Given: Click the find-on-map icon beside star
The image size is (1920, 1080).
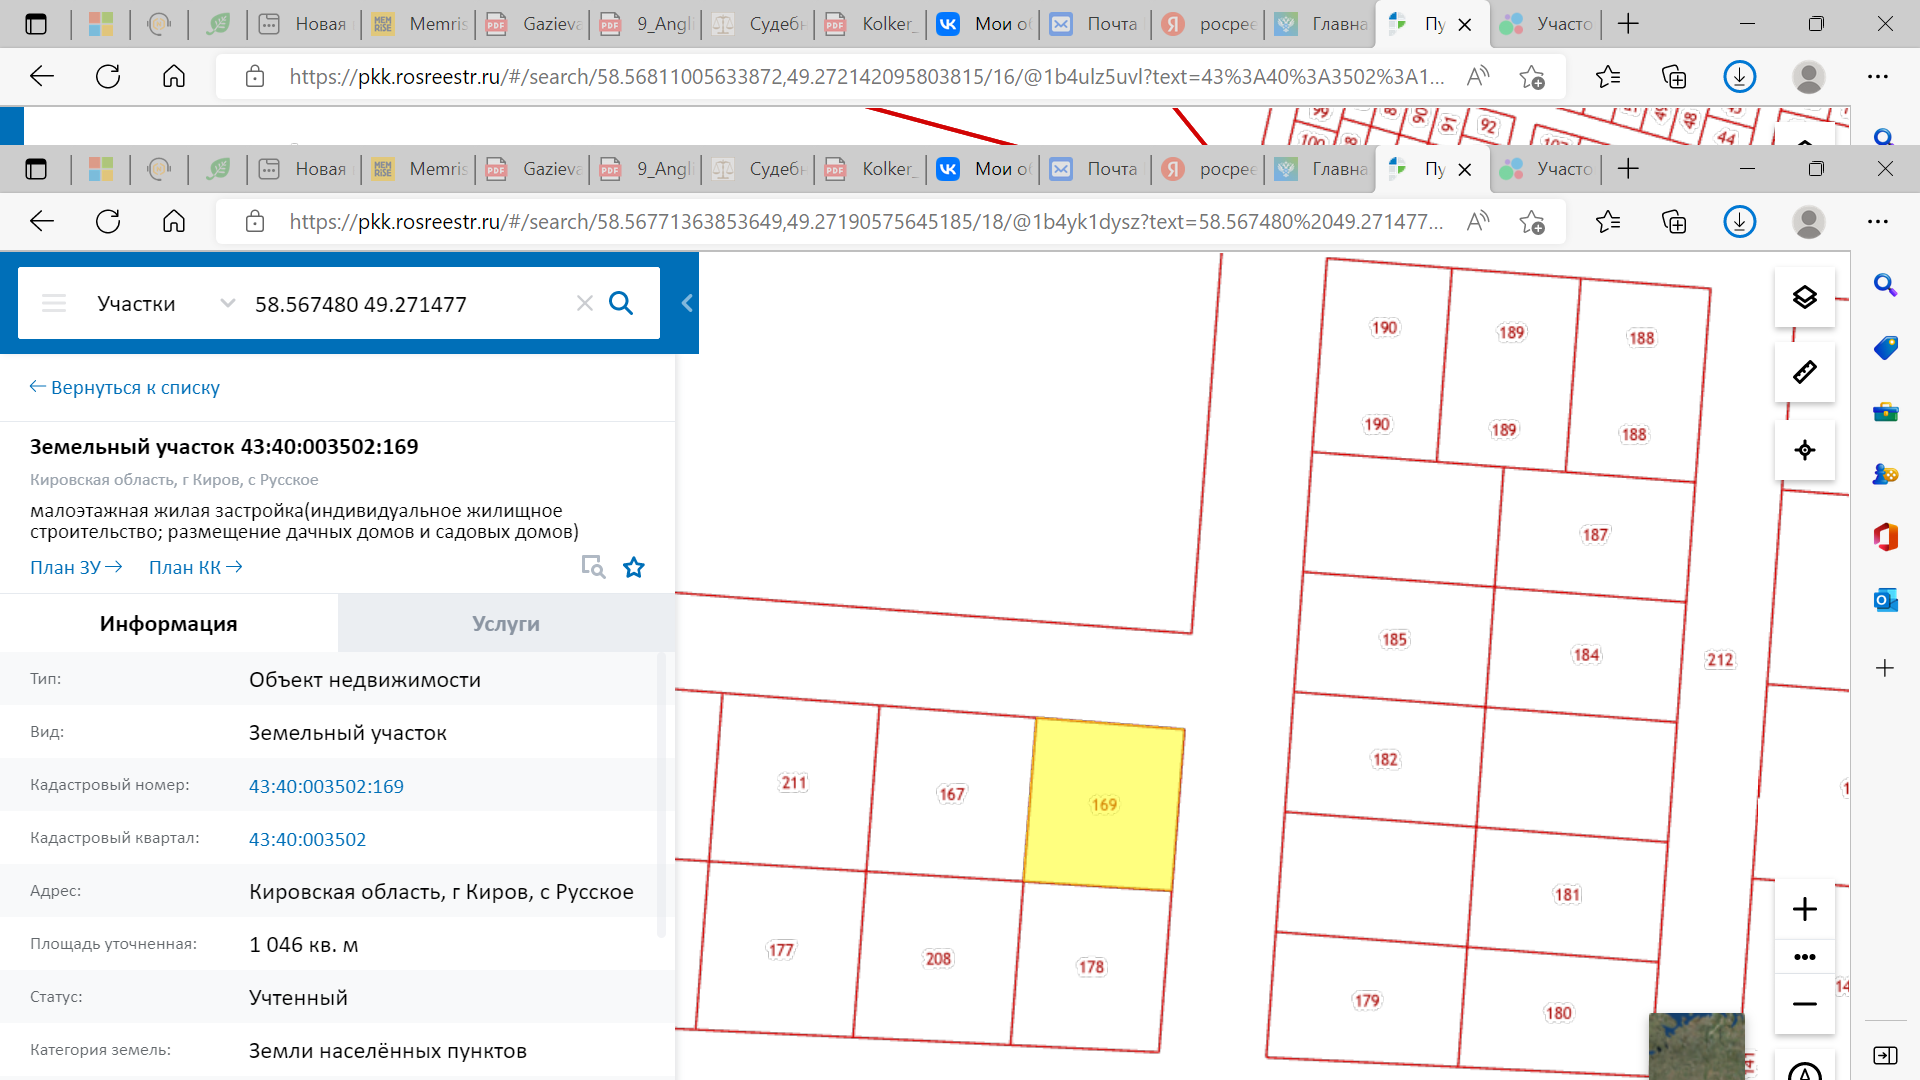Looking at the screenshot, I should (593, 567).
